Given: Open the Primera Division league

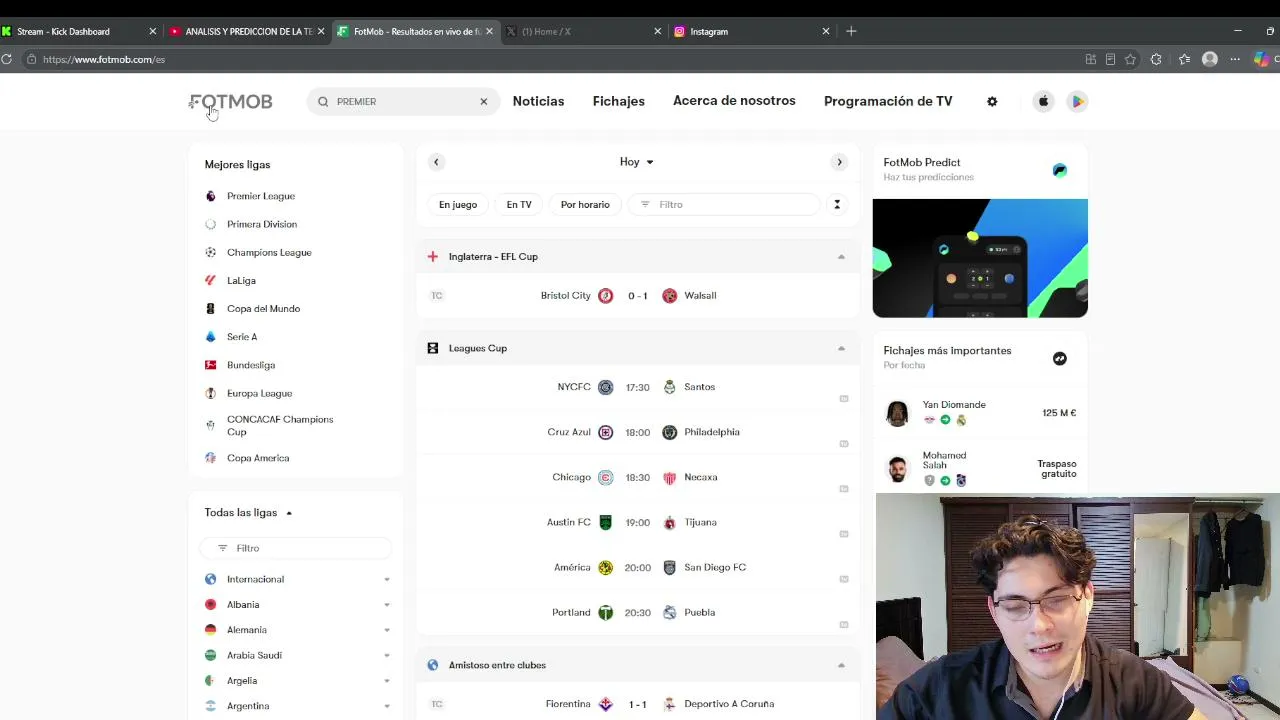Looking at the screenshot, I should point(262,224).
